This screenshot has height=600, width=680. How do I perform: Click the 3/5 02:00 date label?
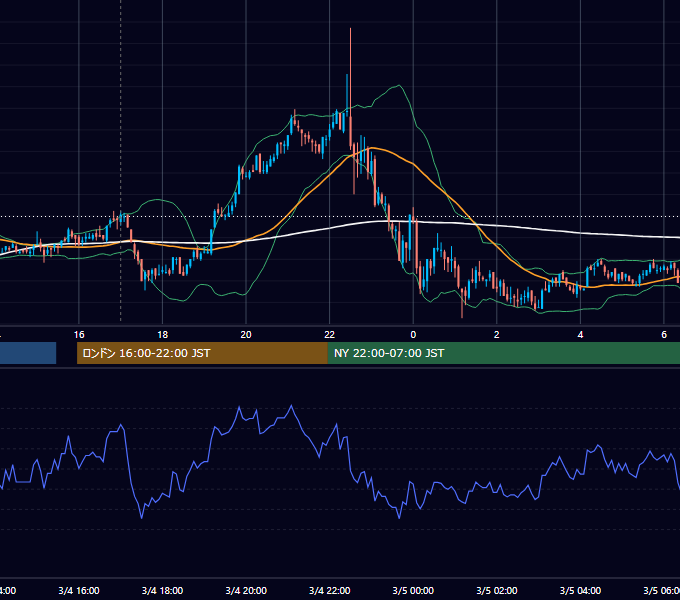[x=497, y=590]
